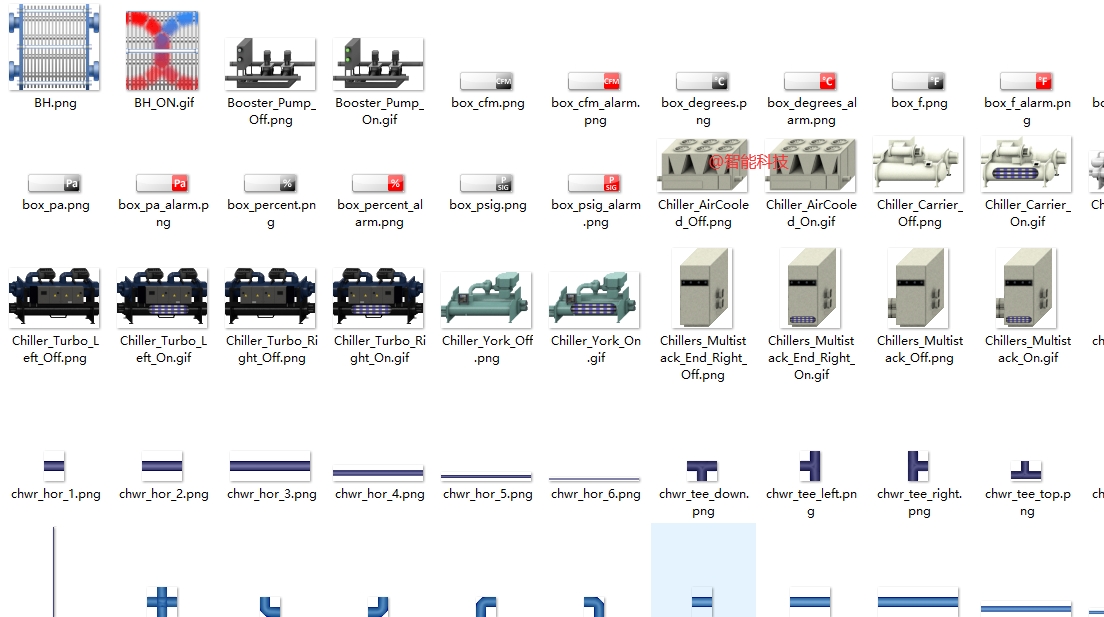Click the box_f.png Fahrenheit icon
The height and width of the screenshot is (617, 1104).
pos(919,81)
